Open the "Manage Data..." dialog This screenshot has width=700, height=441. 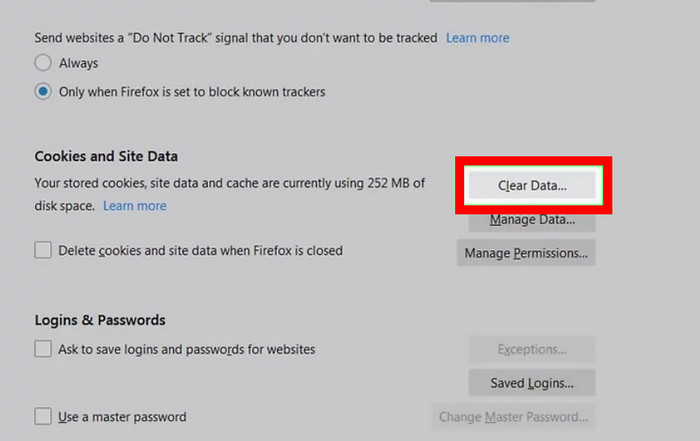click(x=532, y=220)
